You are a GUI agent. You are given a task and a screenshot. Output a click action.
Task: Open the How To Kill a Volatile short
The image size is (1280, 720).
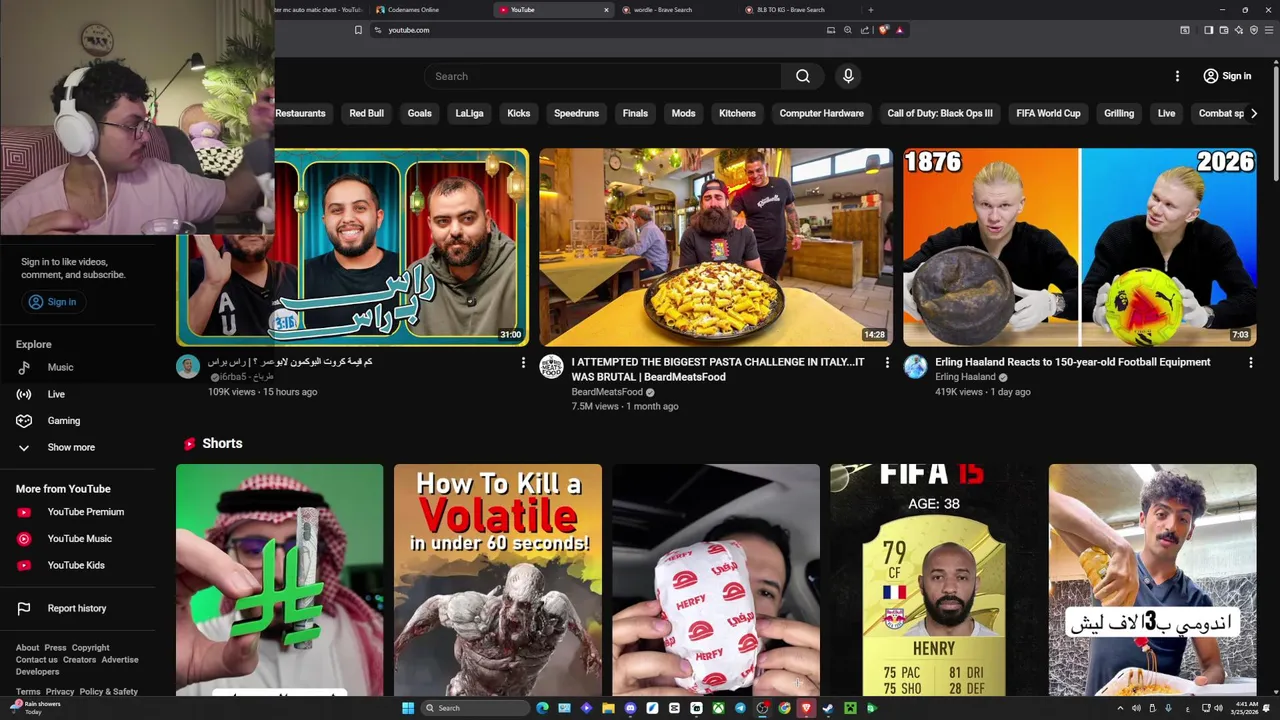498,580
